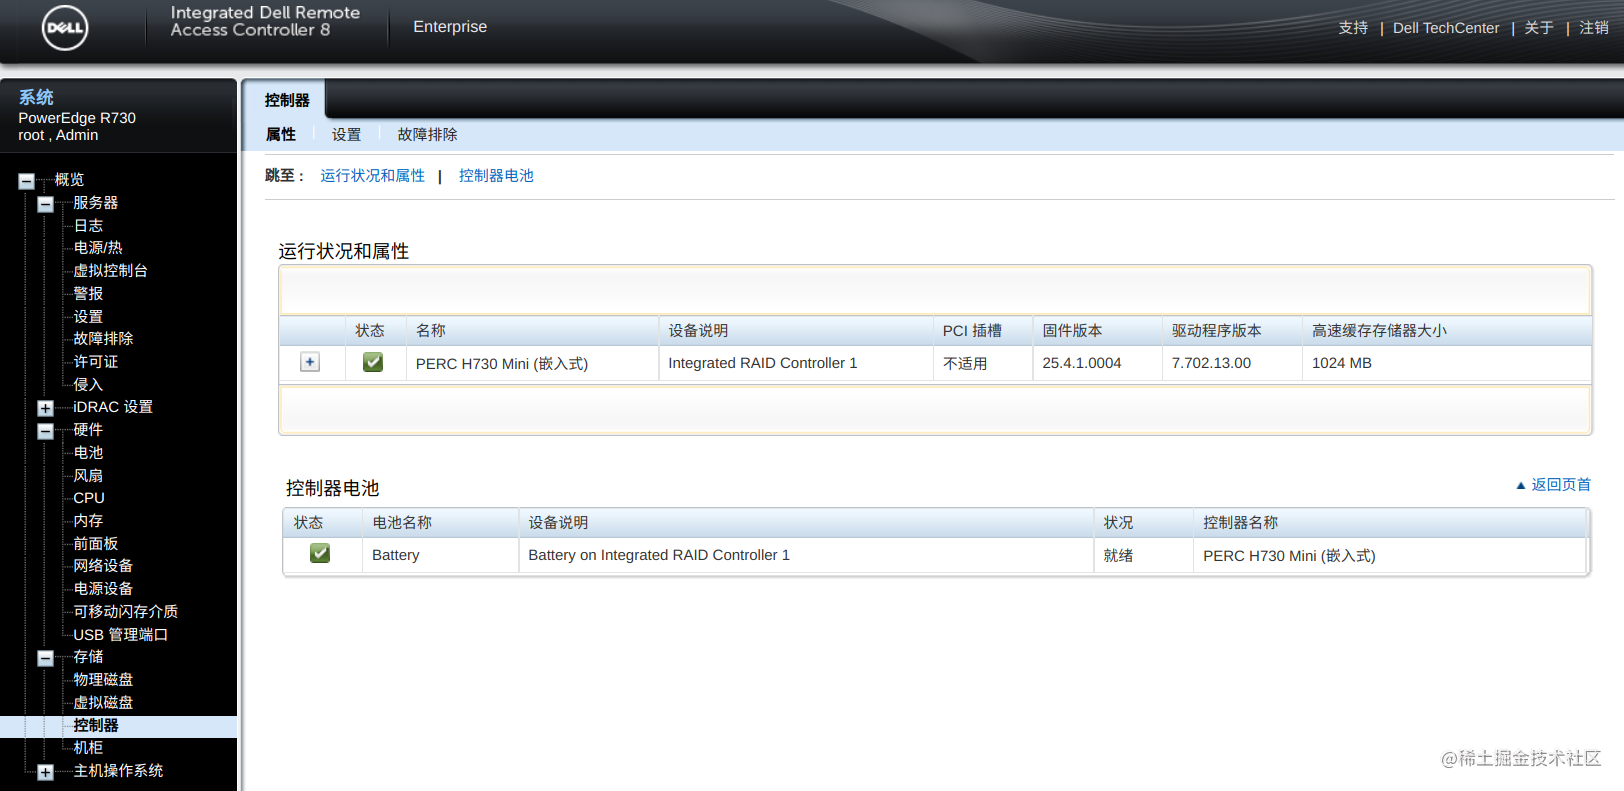Open 虚拟磁盘 in the sidebar
1624x791 pixels.
pyautogui.click(x=103, y=702)
